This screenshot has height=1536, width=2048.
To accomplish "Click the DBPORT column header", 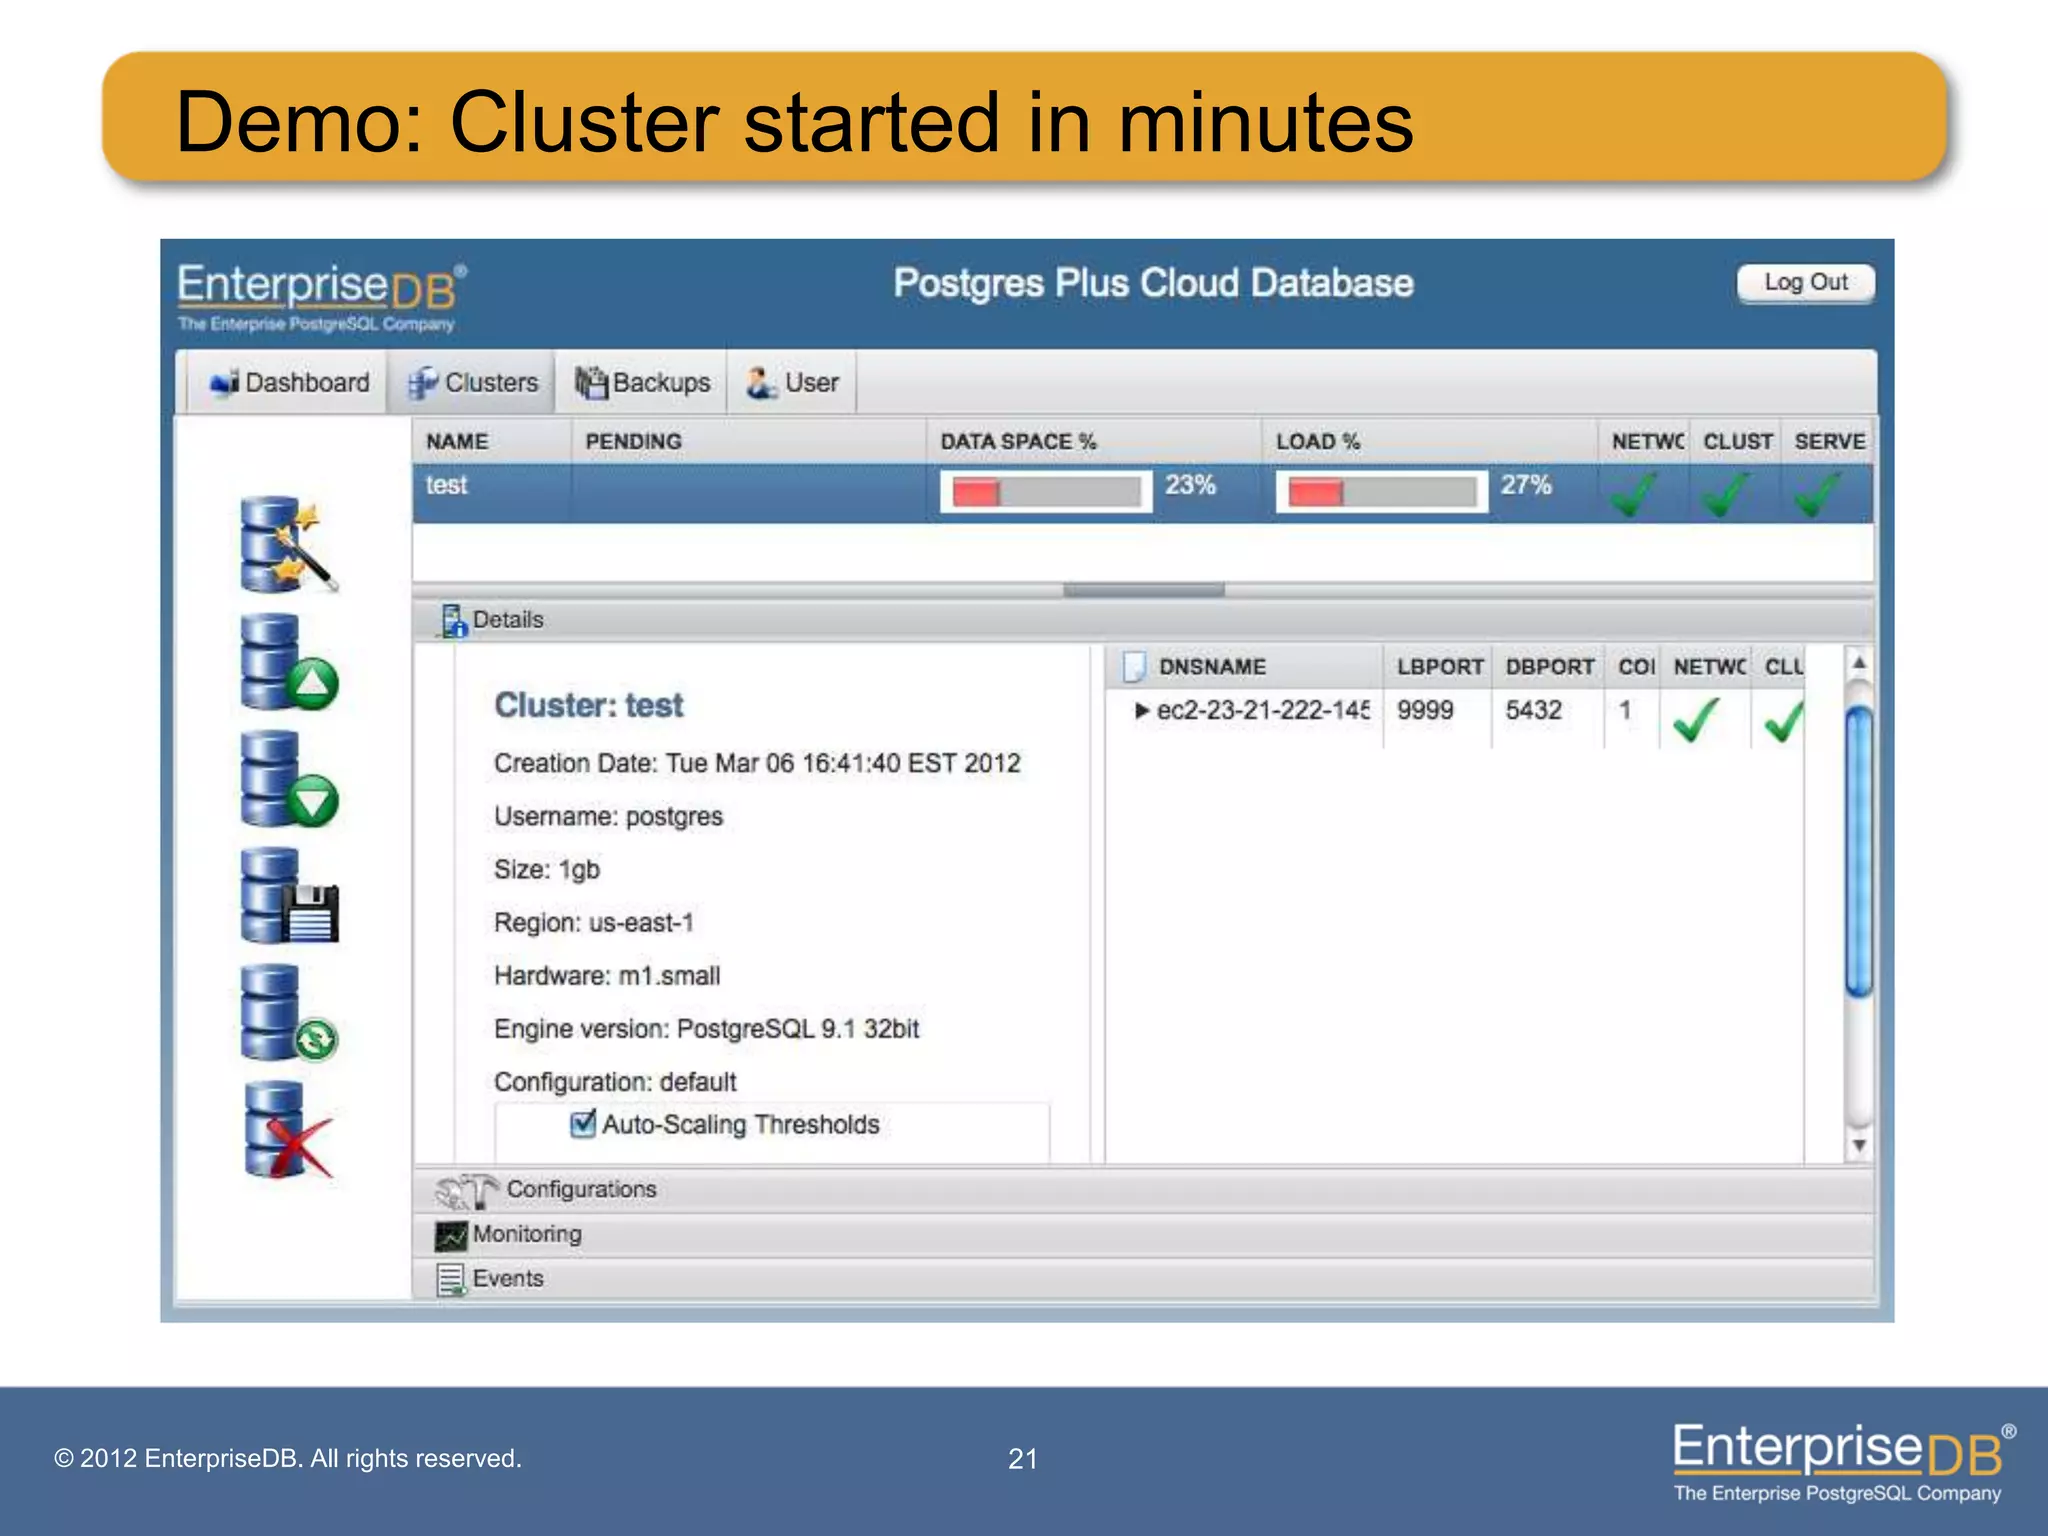I will [x=1548, y=667].
